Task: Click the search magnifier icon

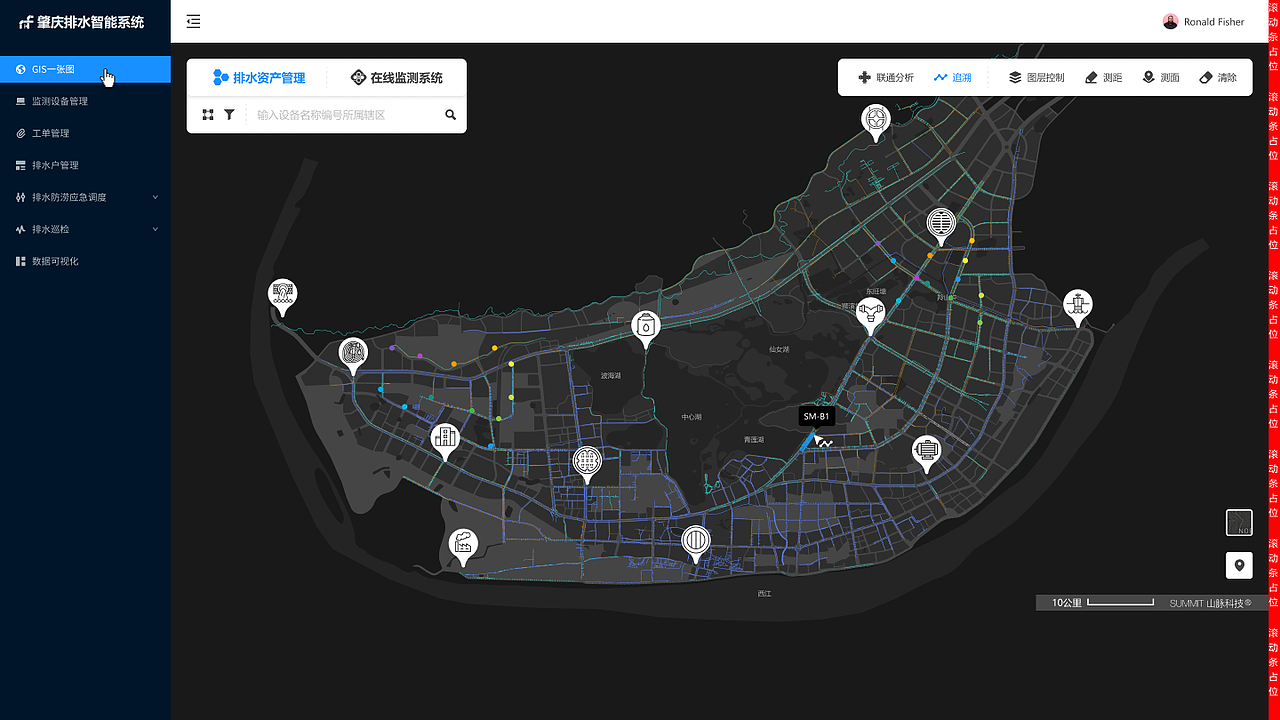Action: pos(451,115)
